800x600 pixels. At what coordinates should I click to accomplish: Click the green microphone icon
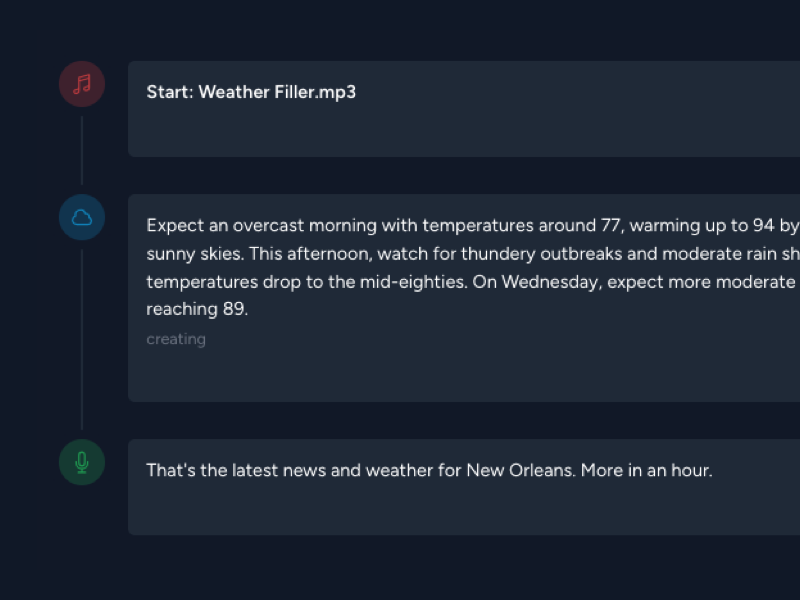pyautogui.click(x=82, y=462)
